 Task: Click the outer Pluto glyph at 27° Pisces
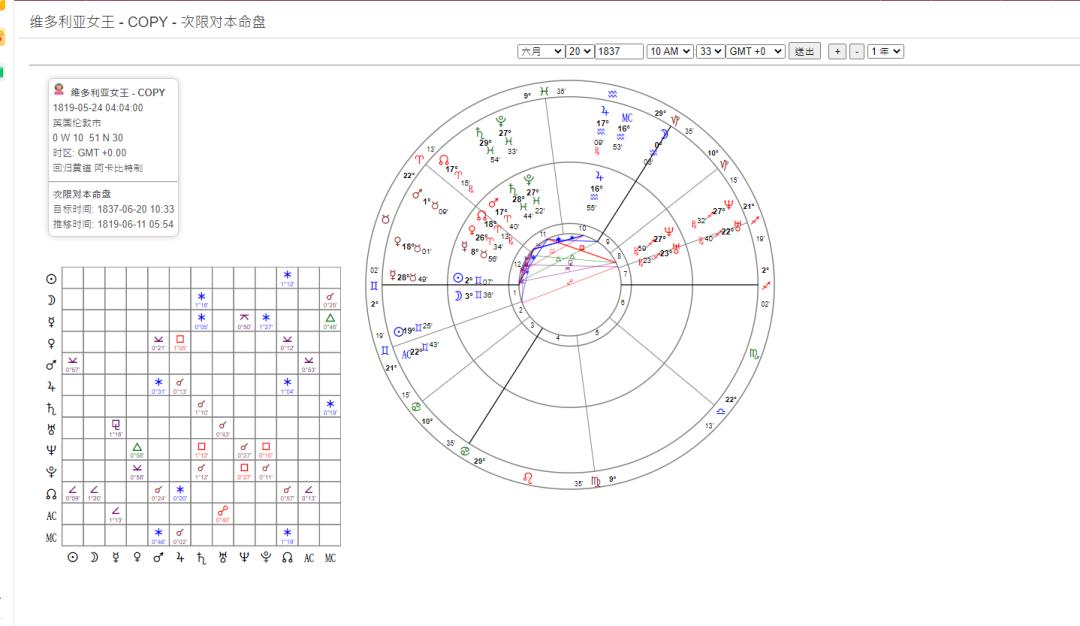(x=501, y=121)
